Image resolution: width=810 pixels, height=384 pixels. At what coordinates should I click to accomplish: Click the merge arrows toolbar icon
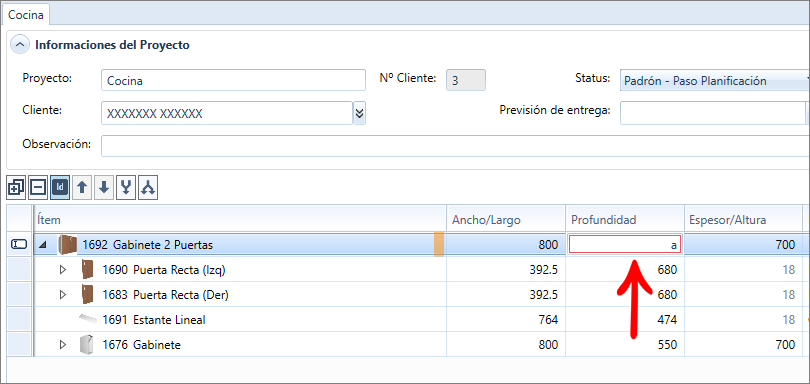(126, 187)
